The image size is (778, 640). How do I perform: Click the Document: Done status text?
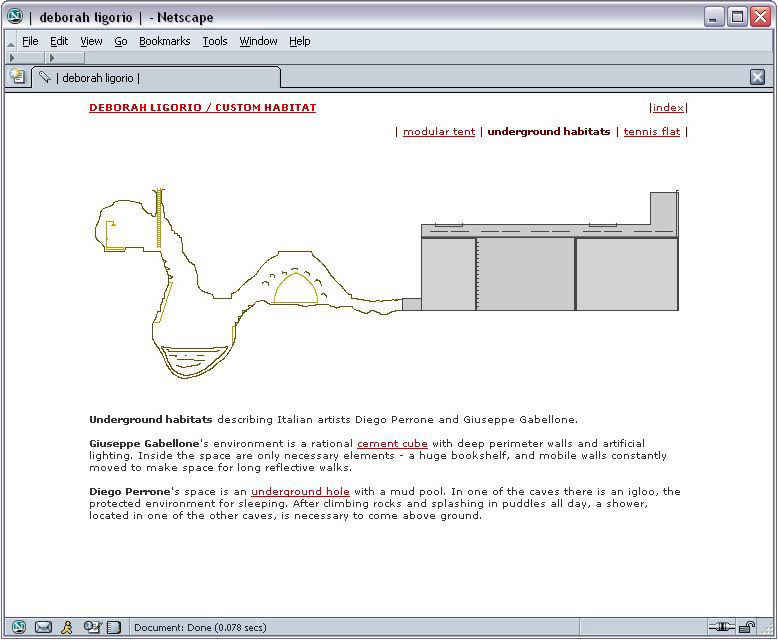[x=200, y=628]
